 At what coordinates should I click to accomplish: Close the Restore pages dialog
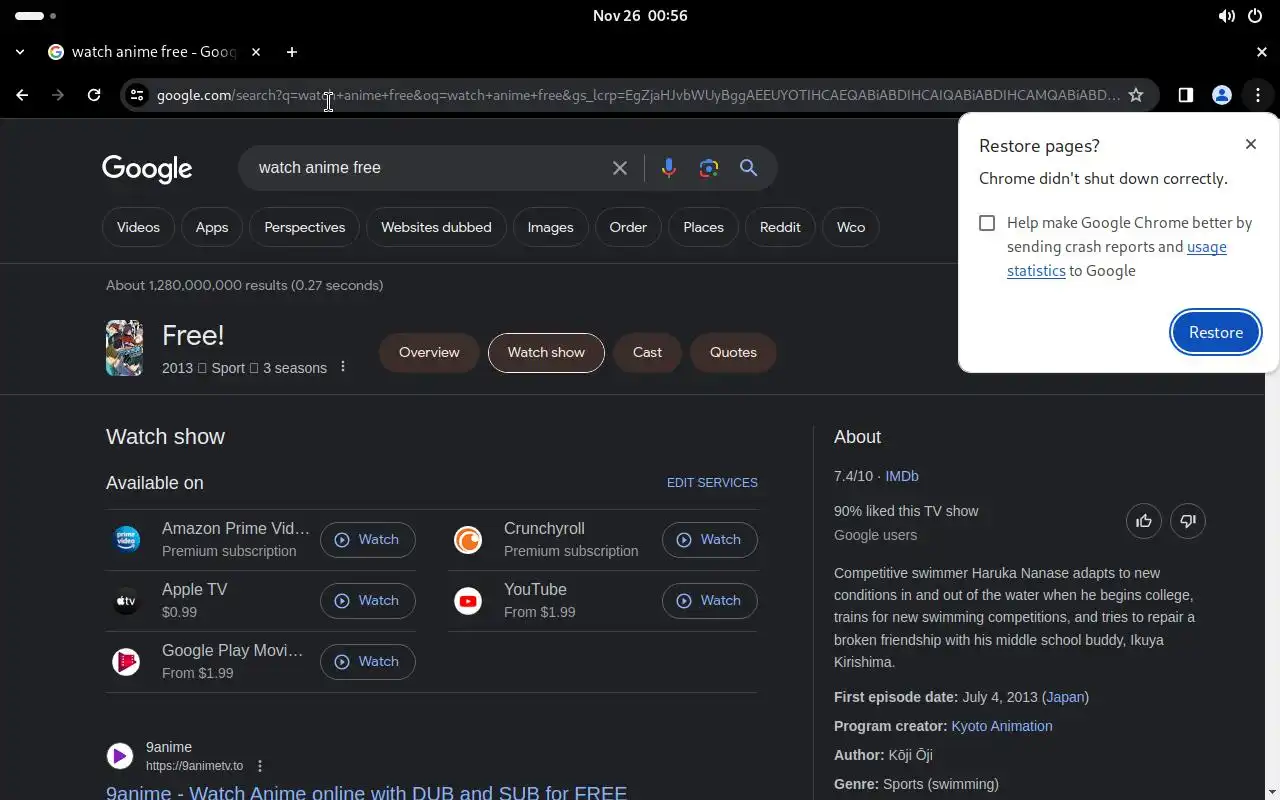click(1251, 144)
